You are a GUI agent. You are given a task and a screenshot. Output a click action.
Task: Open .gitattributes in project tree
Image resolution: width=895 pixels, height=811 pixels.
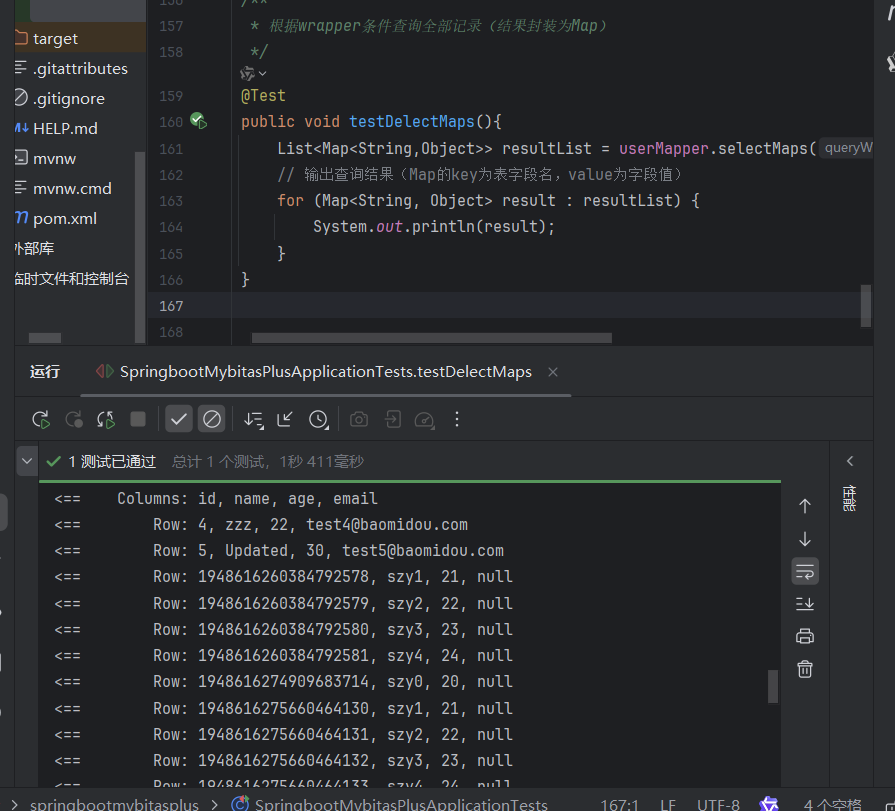pyautogui.click(x=80, y=69)
